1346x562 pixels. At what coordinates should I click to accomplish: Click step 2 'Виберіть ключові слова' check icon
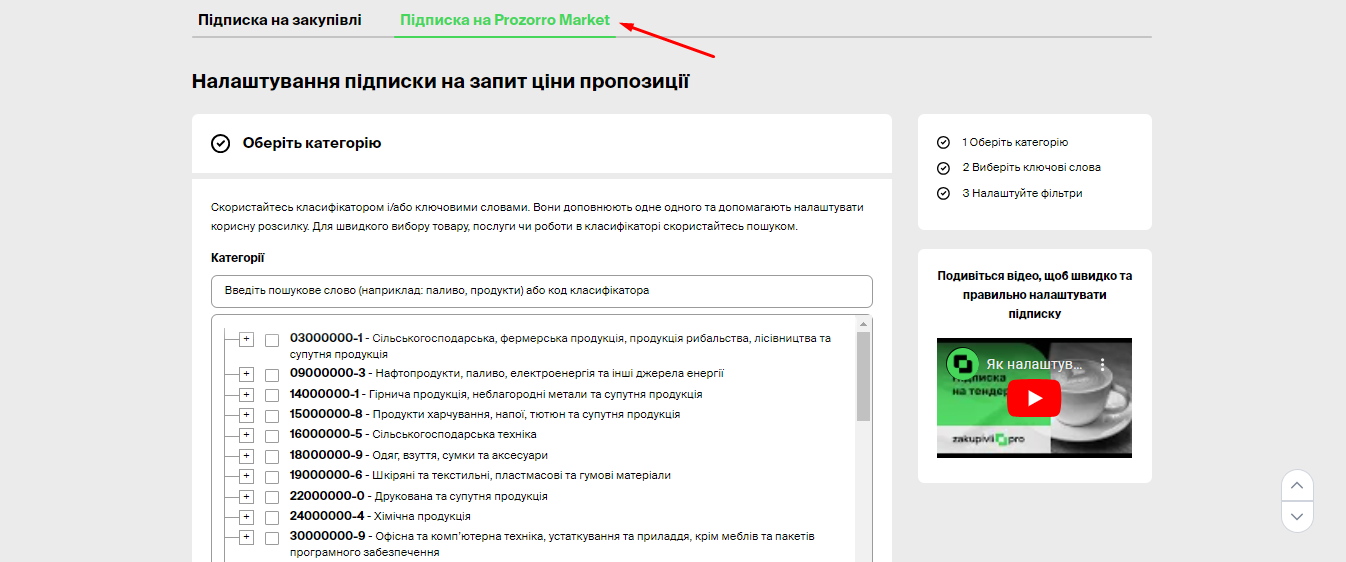click(x=943, y=168)
